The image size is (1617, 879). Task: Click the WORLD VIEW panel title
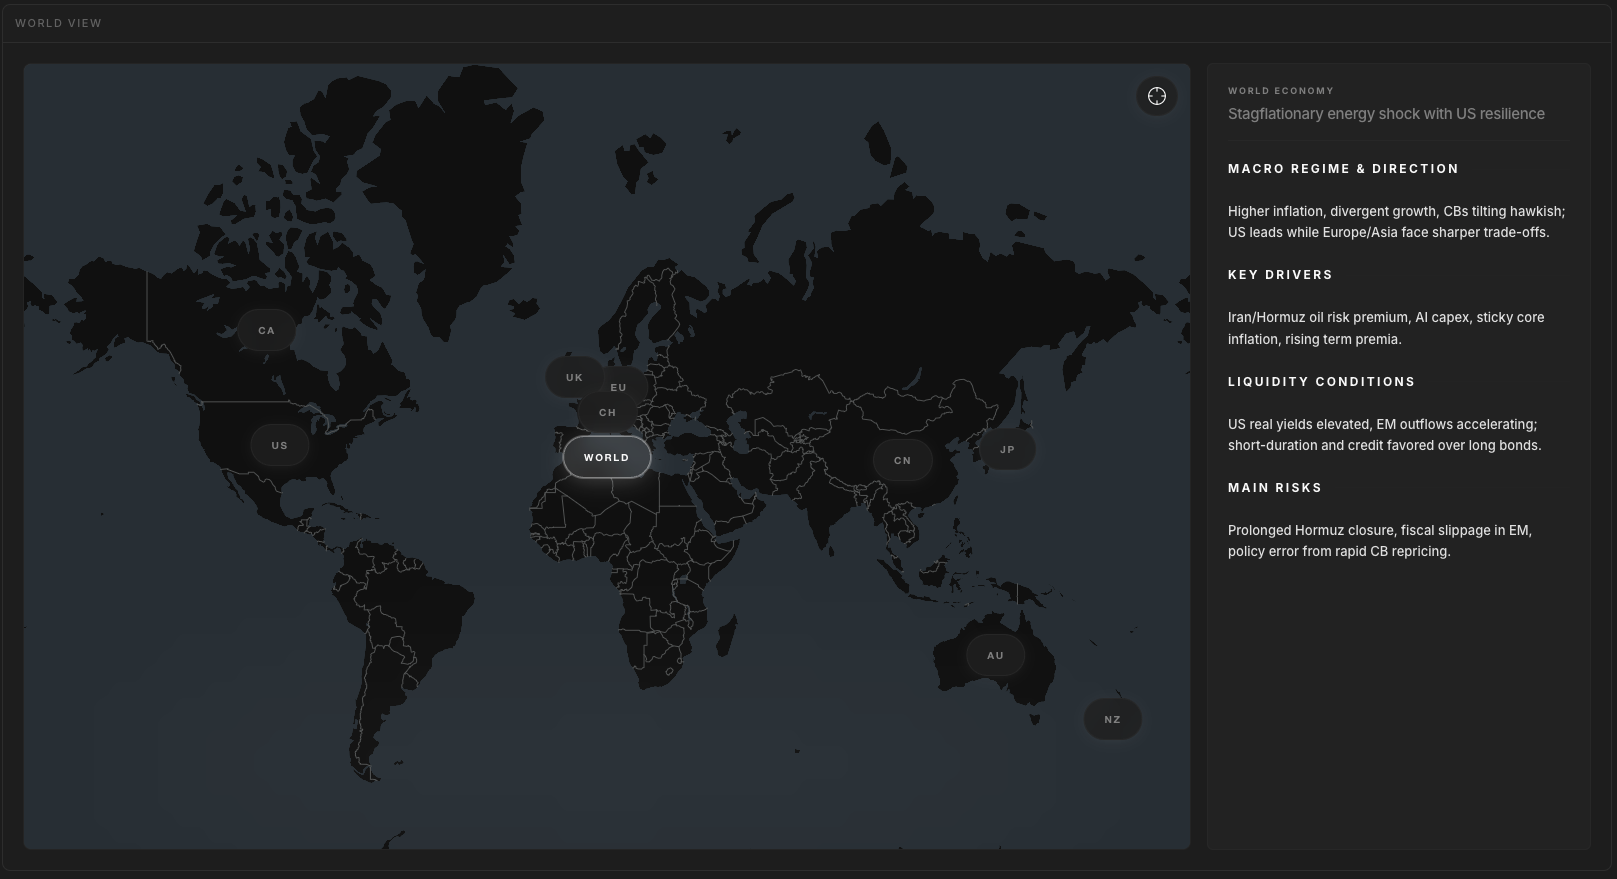[x=58, y=23]
